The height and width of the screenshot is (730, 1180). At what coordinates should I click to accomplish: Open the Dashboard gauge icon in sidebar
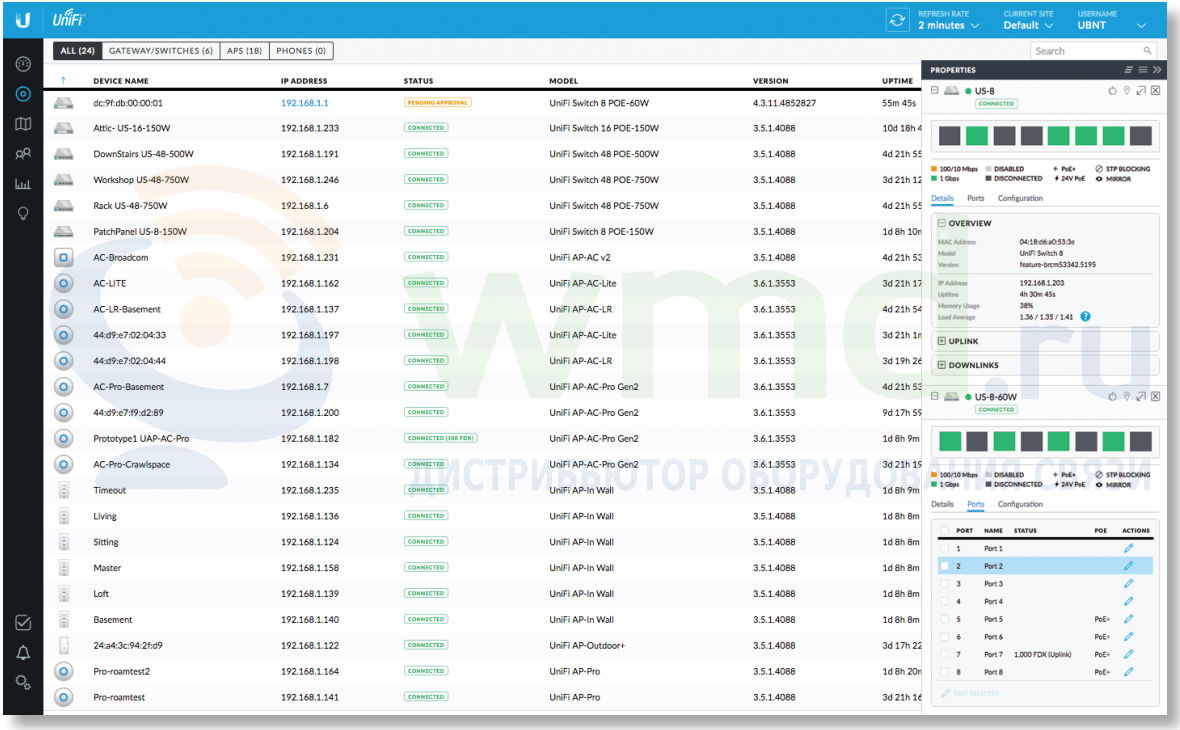[23, 64]
